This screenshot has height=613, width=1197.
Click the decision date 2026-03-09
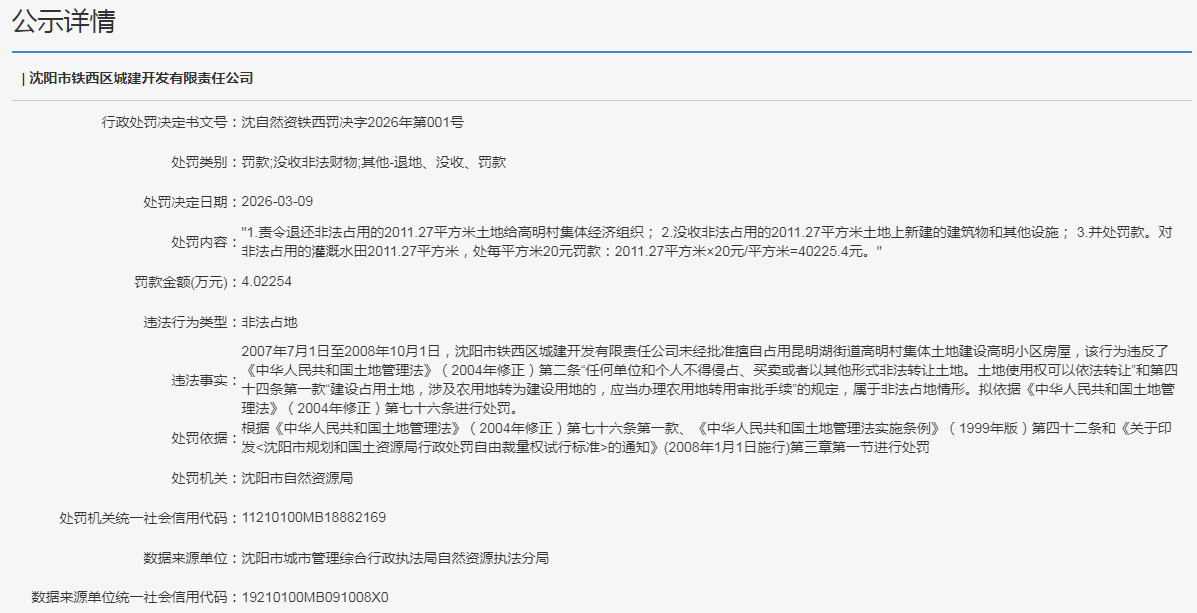point(277,201)
